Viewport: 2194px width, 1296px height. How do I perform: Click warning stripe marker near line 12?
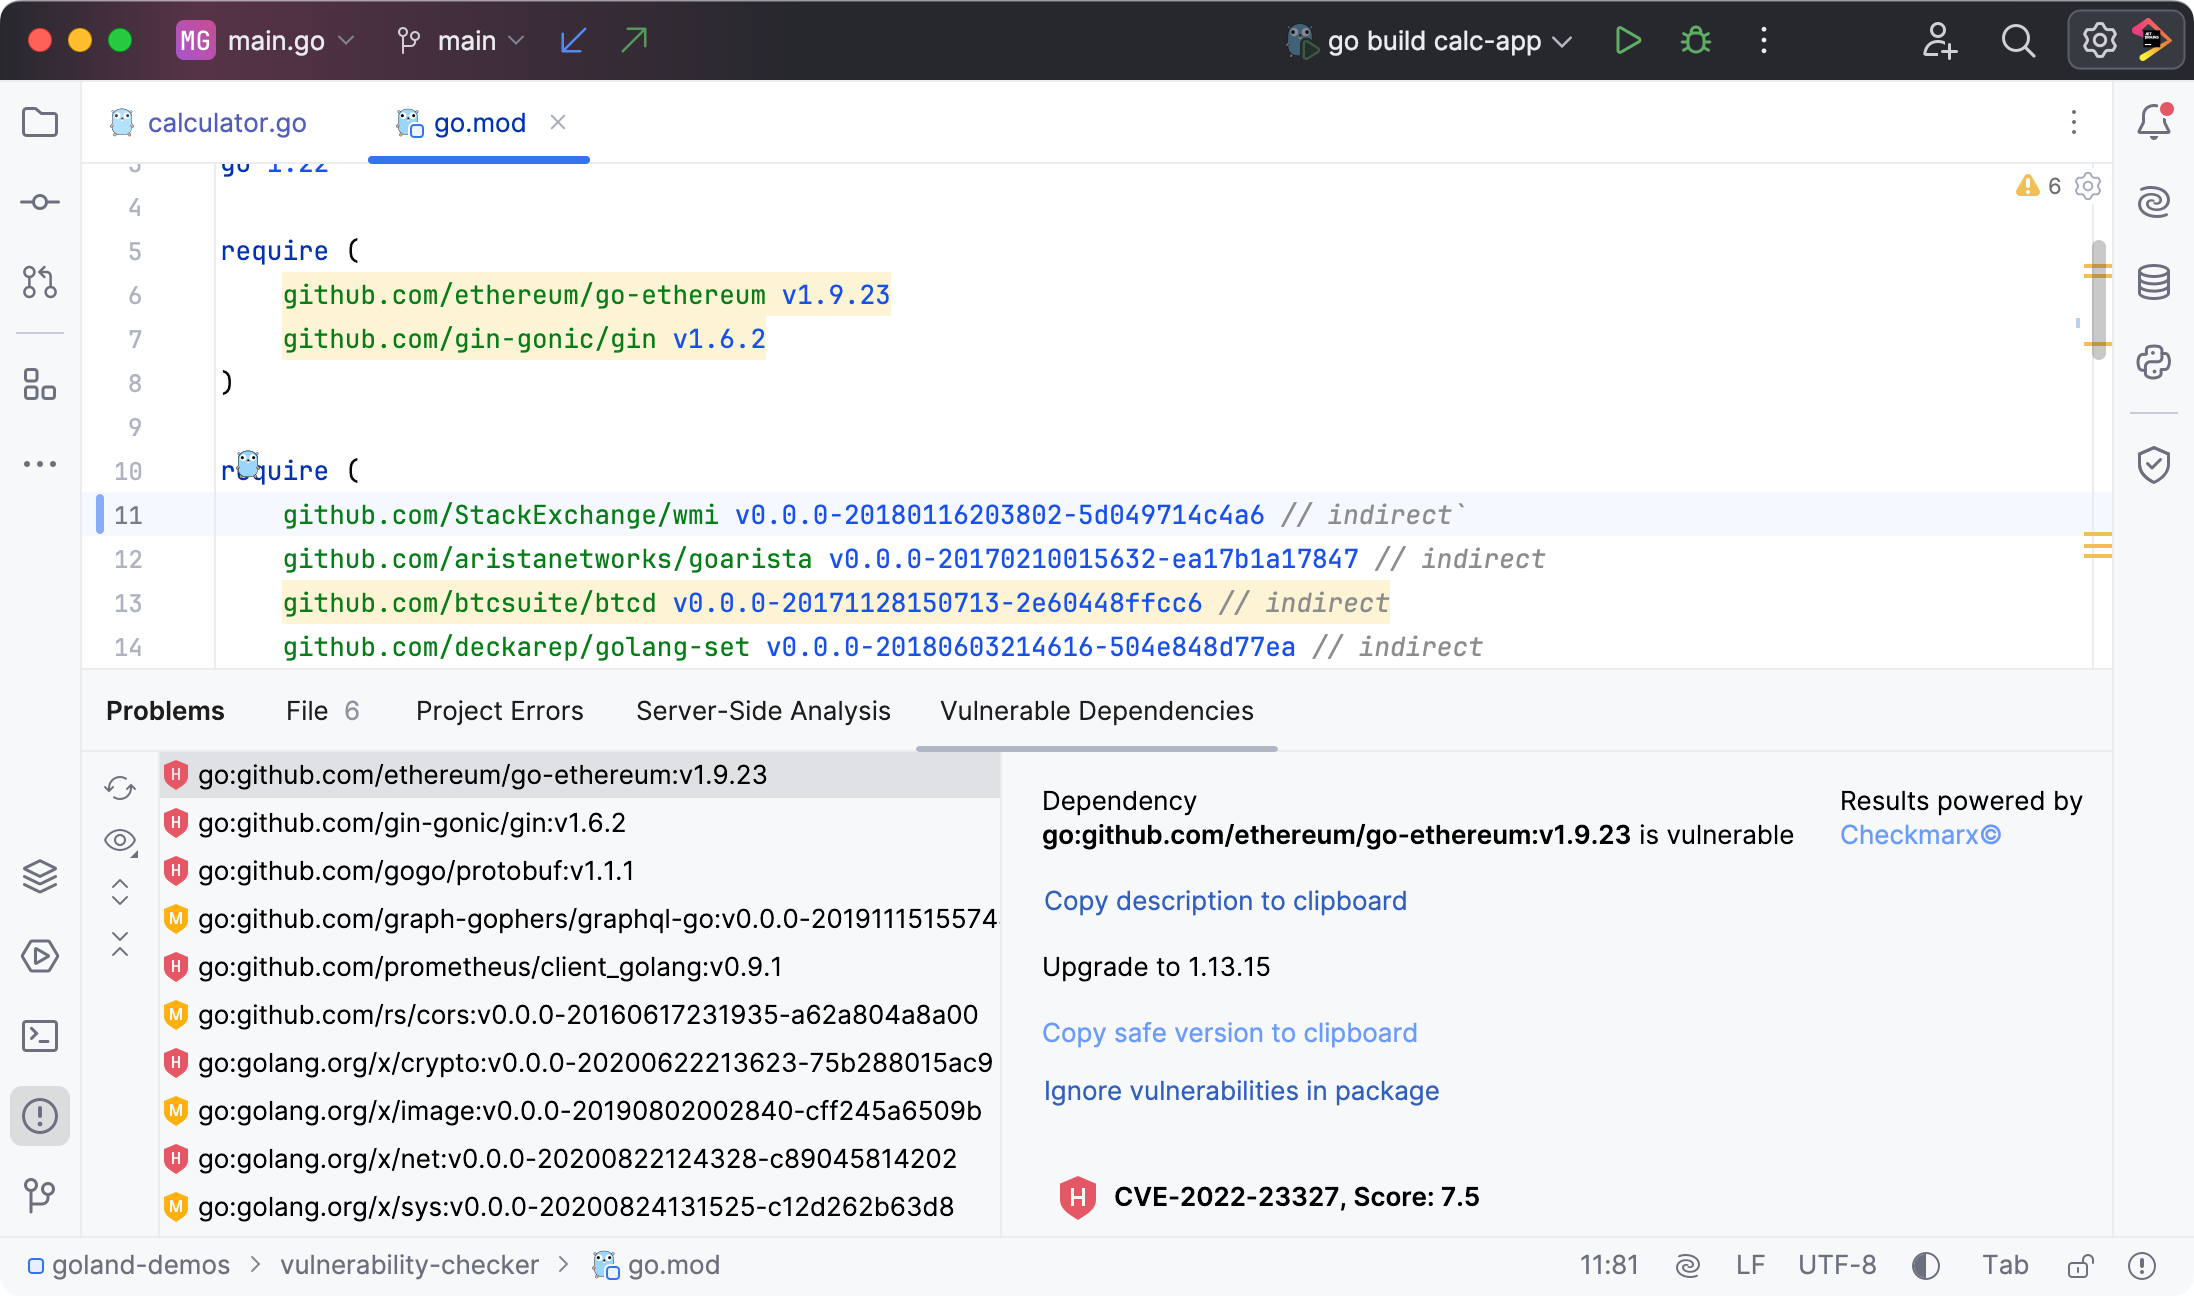pos(2098,545)
